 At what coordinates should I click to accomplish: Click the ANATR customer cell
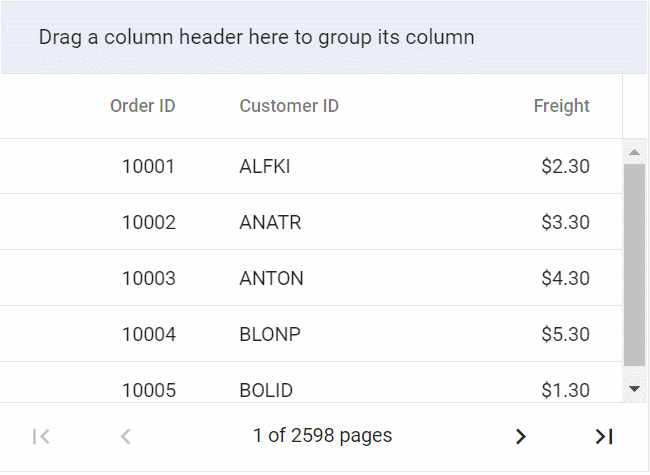pos(270,223)
